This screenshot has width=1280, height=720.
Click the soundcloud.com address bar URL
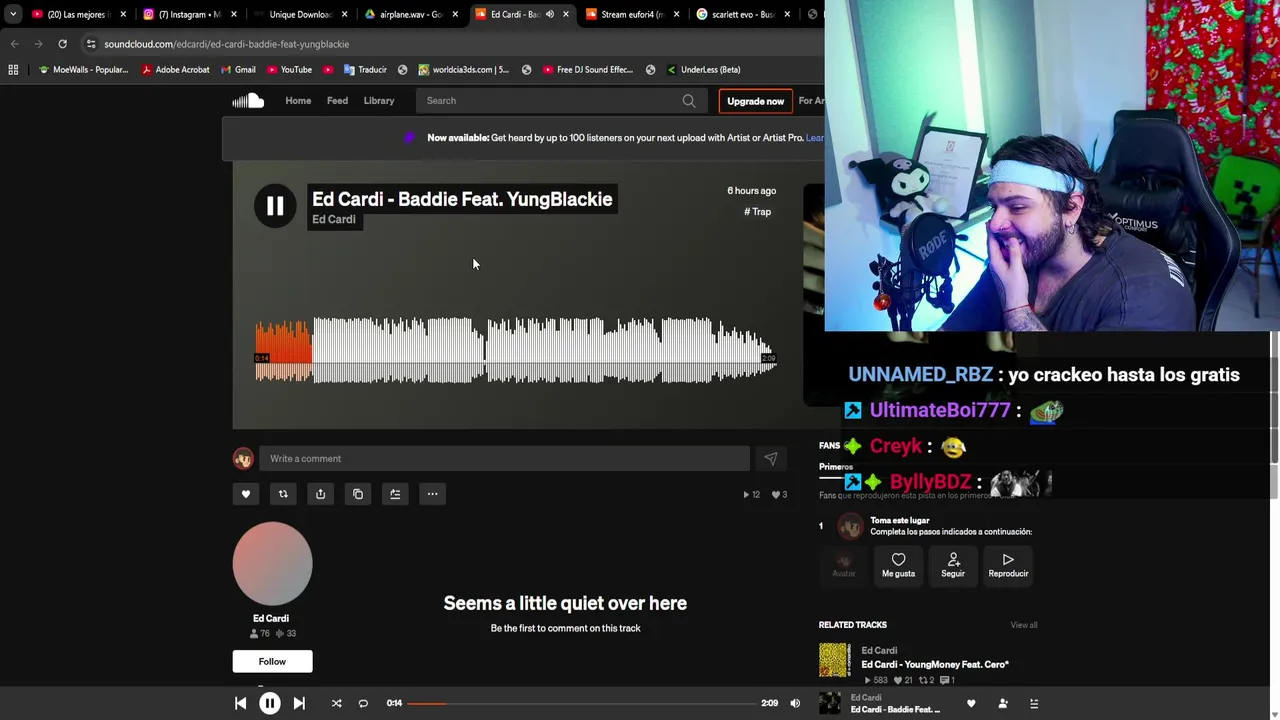227,44
